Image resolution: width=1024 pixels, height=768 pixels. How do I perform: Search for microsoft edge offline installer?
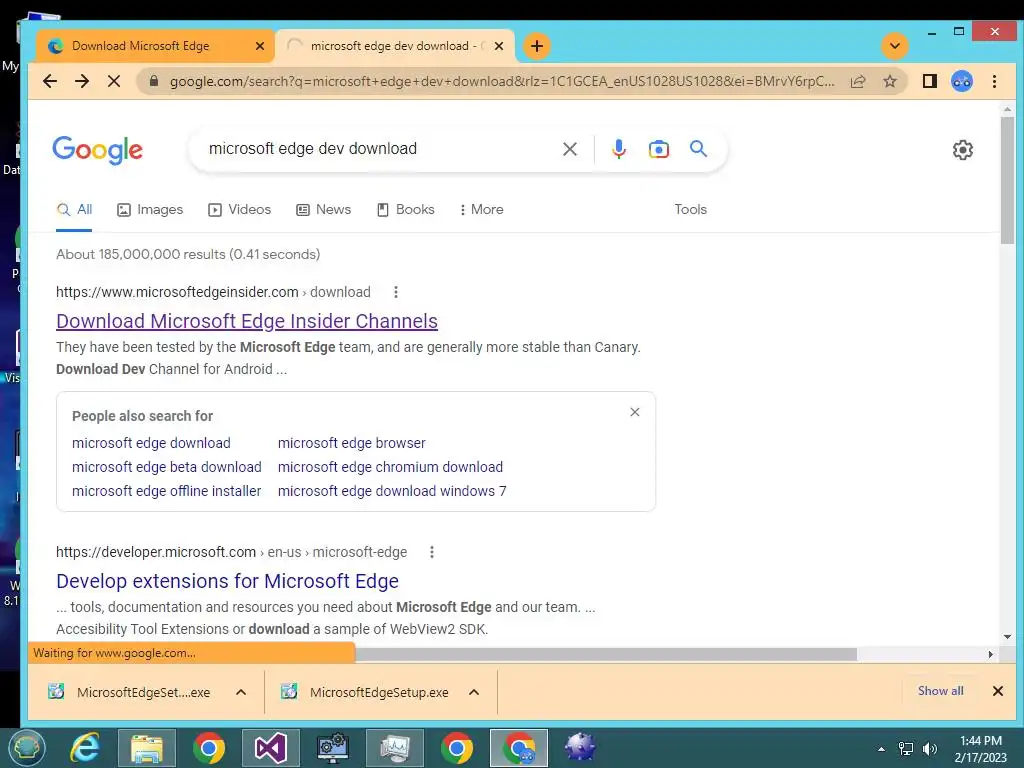point(167,491)
